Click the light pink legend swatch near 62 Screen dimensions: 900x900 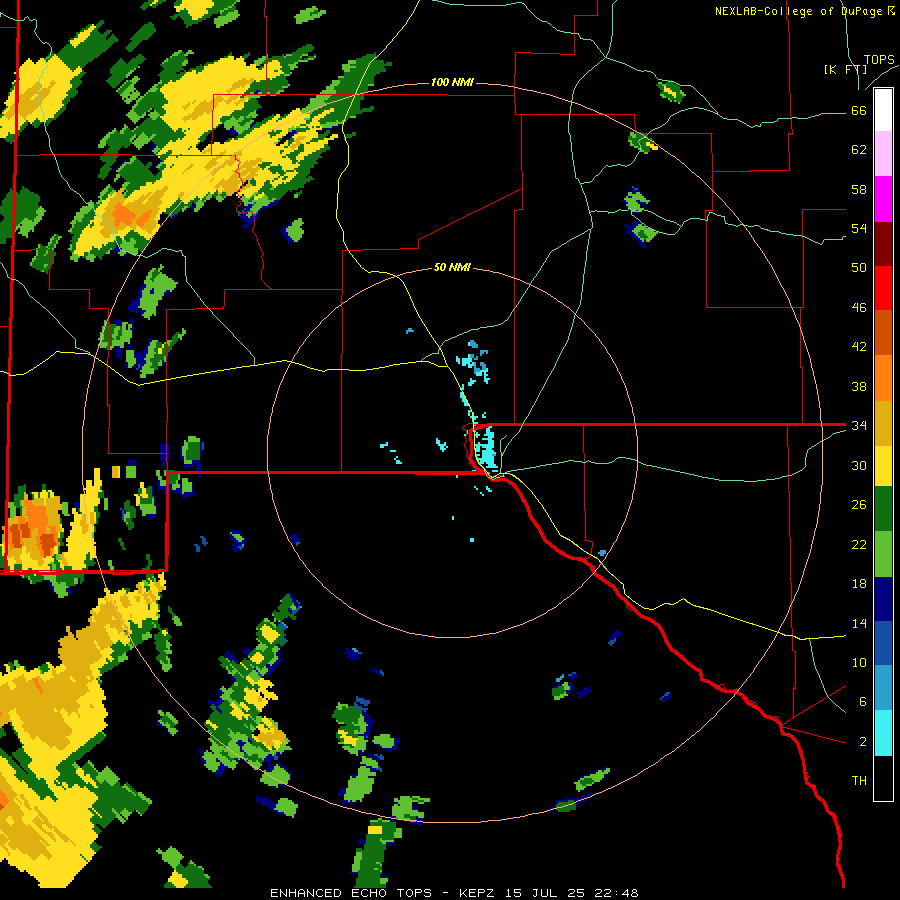(883, 153)
